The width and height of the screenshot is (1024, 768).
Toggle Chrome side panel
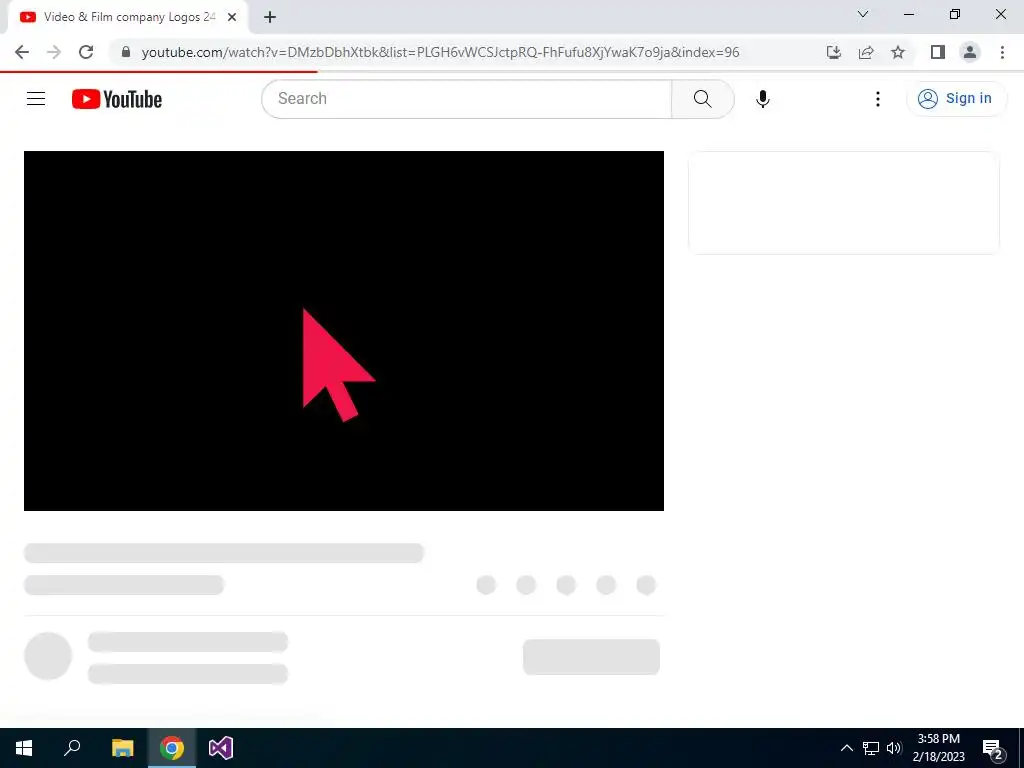coord(938,52)
